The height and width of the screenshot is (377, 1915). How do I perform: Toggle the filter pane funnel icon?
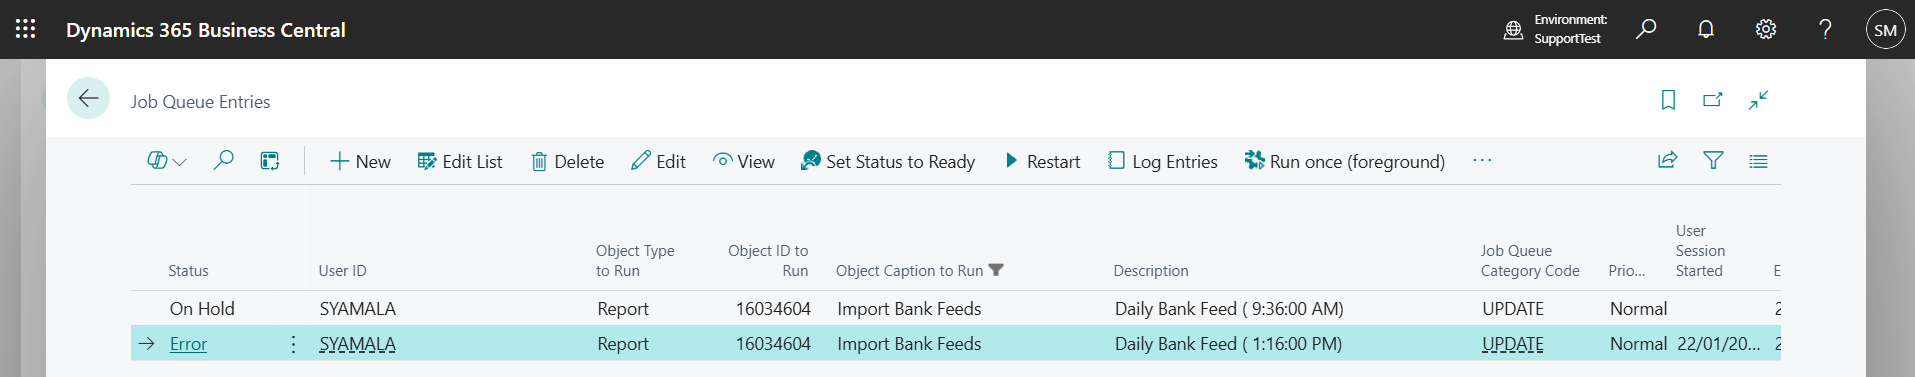tap(1713, 160)
